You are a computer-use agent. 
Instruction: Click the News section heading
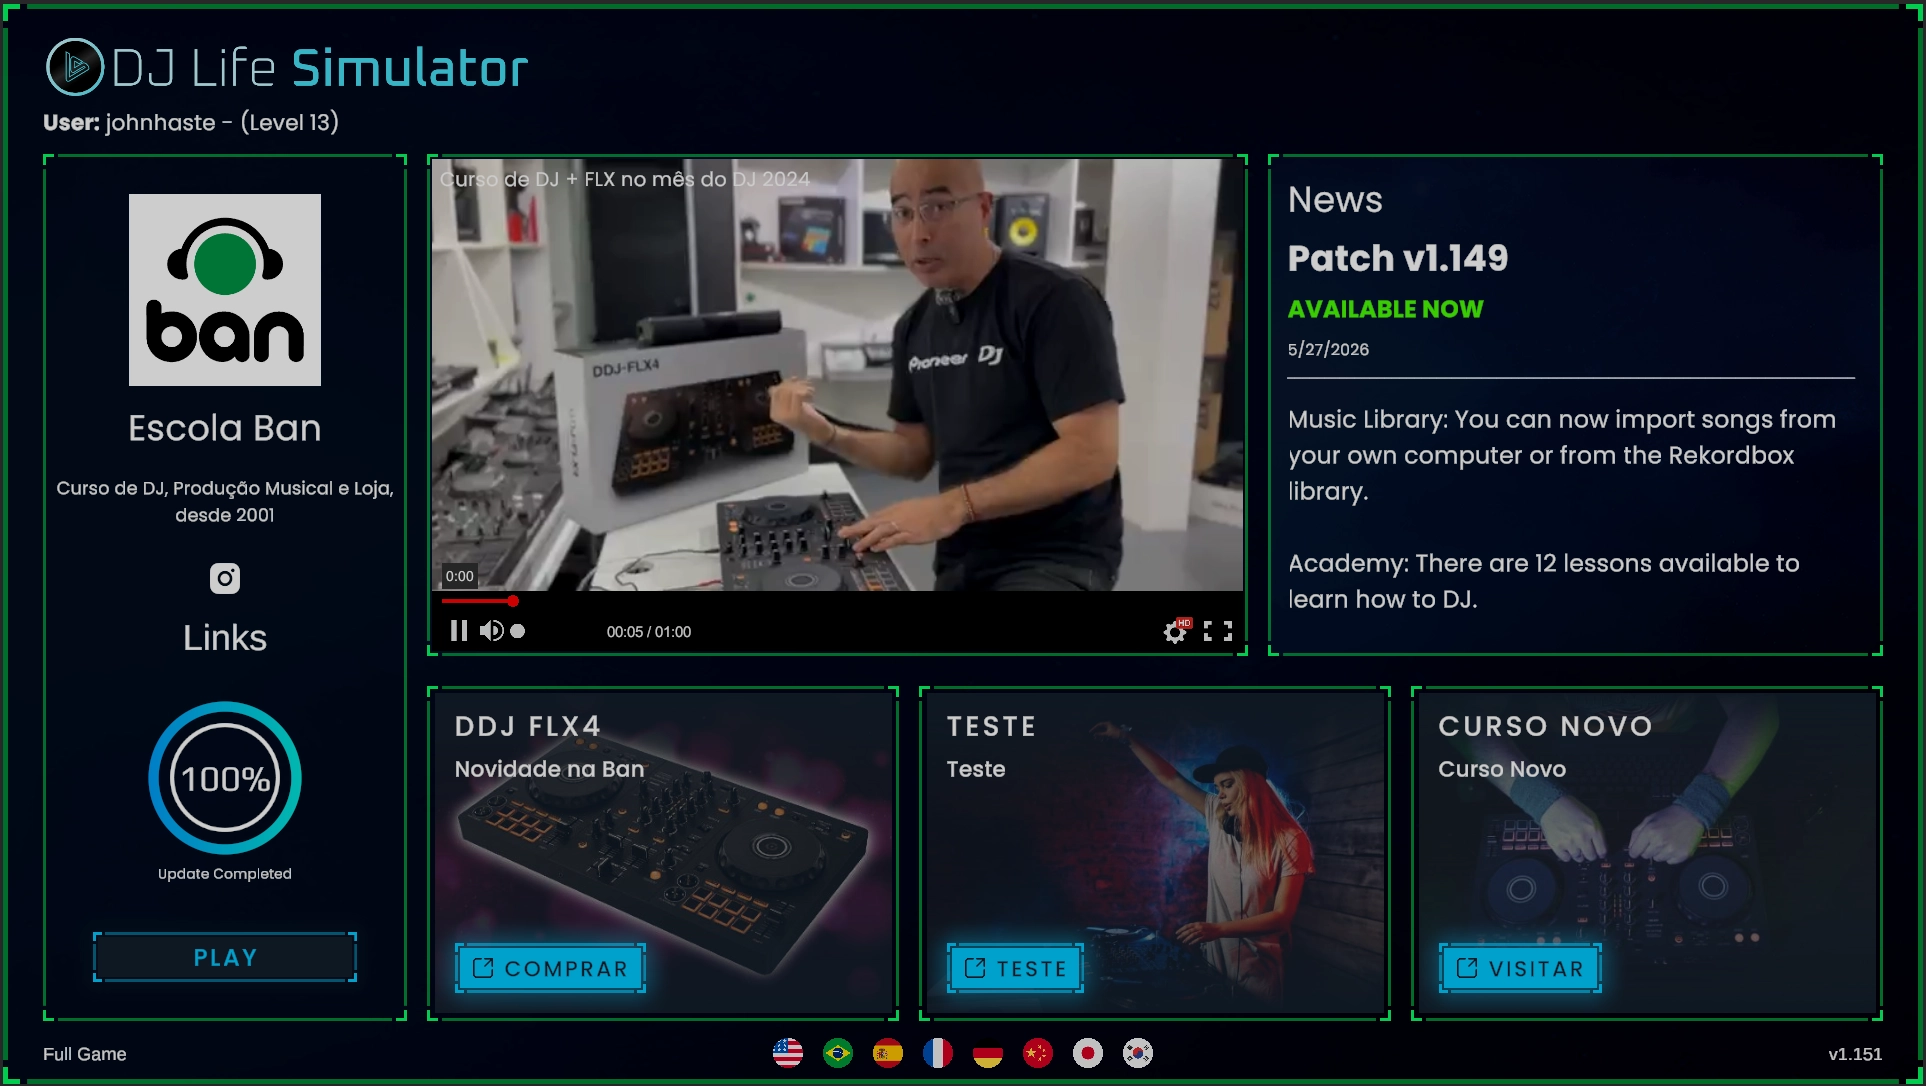1335,199
